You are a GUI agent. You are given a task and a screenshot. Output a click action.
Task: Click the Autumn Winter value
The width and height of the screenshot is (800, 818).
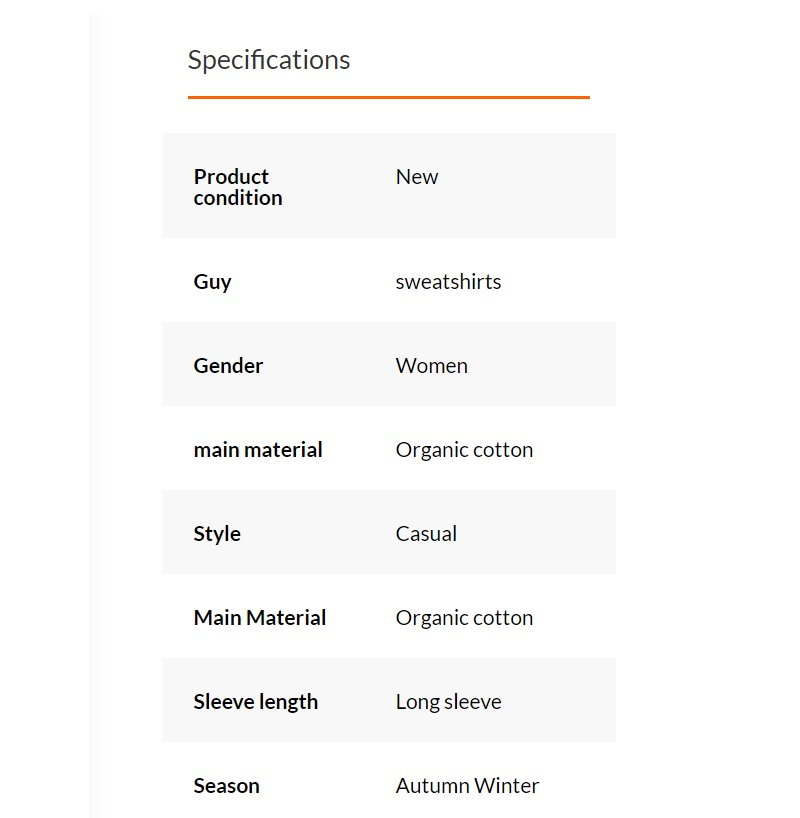pyautogui.click(x=467, y=786)
